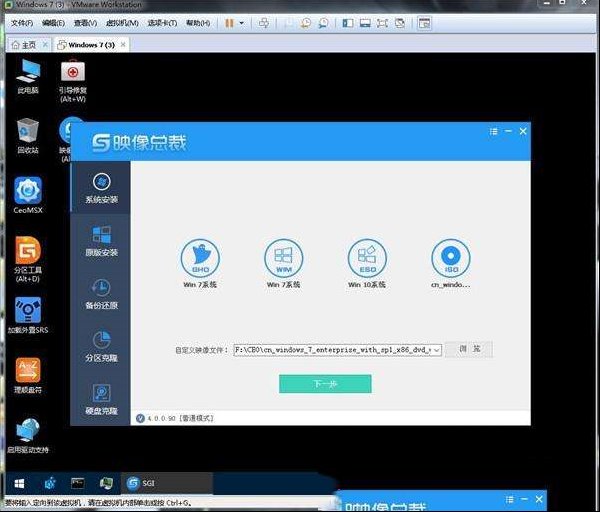Open the 原版安装 sidebar section
600x512 pixels.
coord(101,241)
